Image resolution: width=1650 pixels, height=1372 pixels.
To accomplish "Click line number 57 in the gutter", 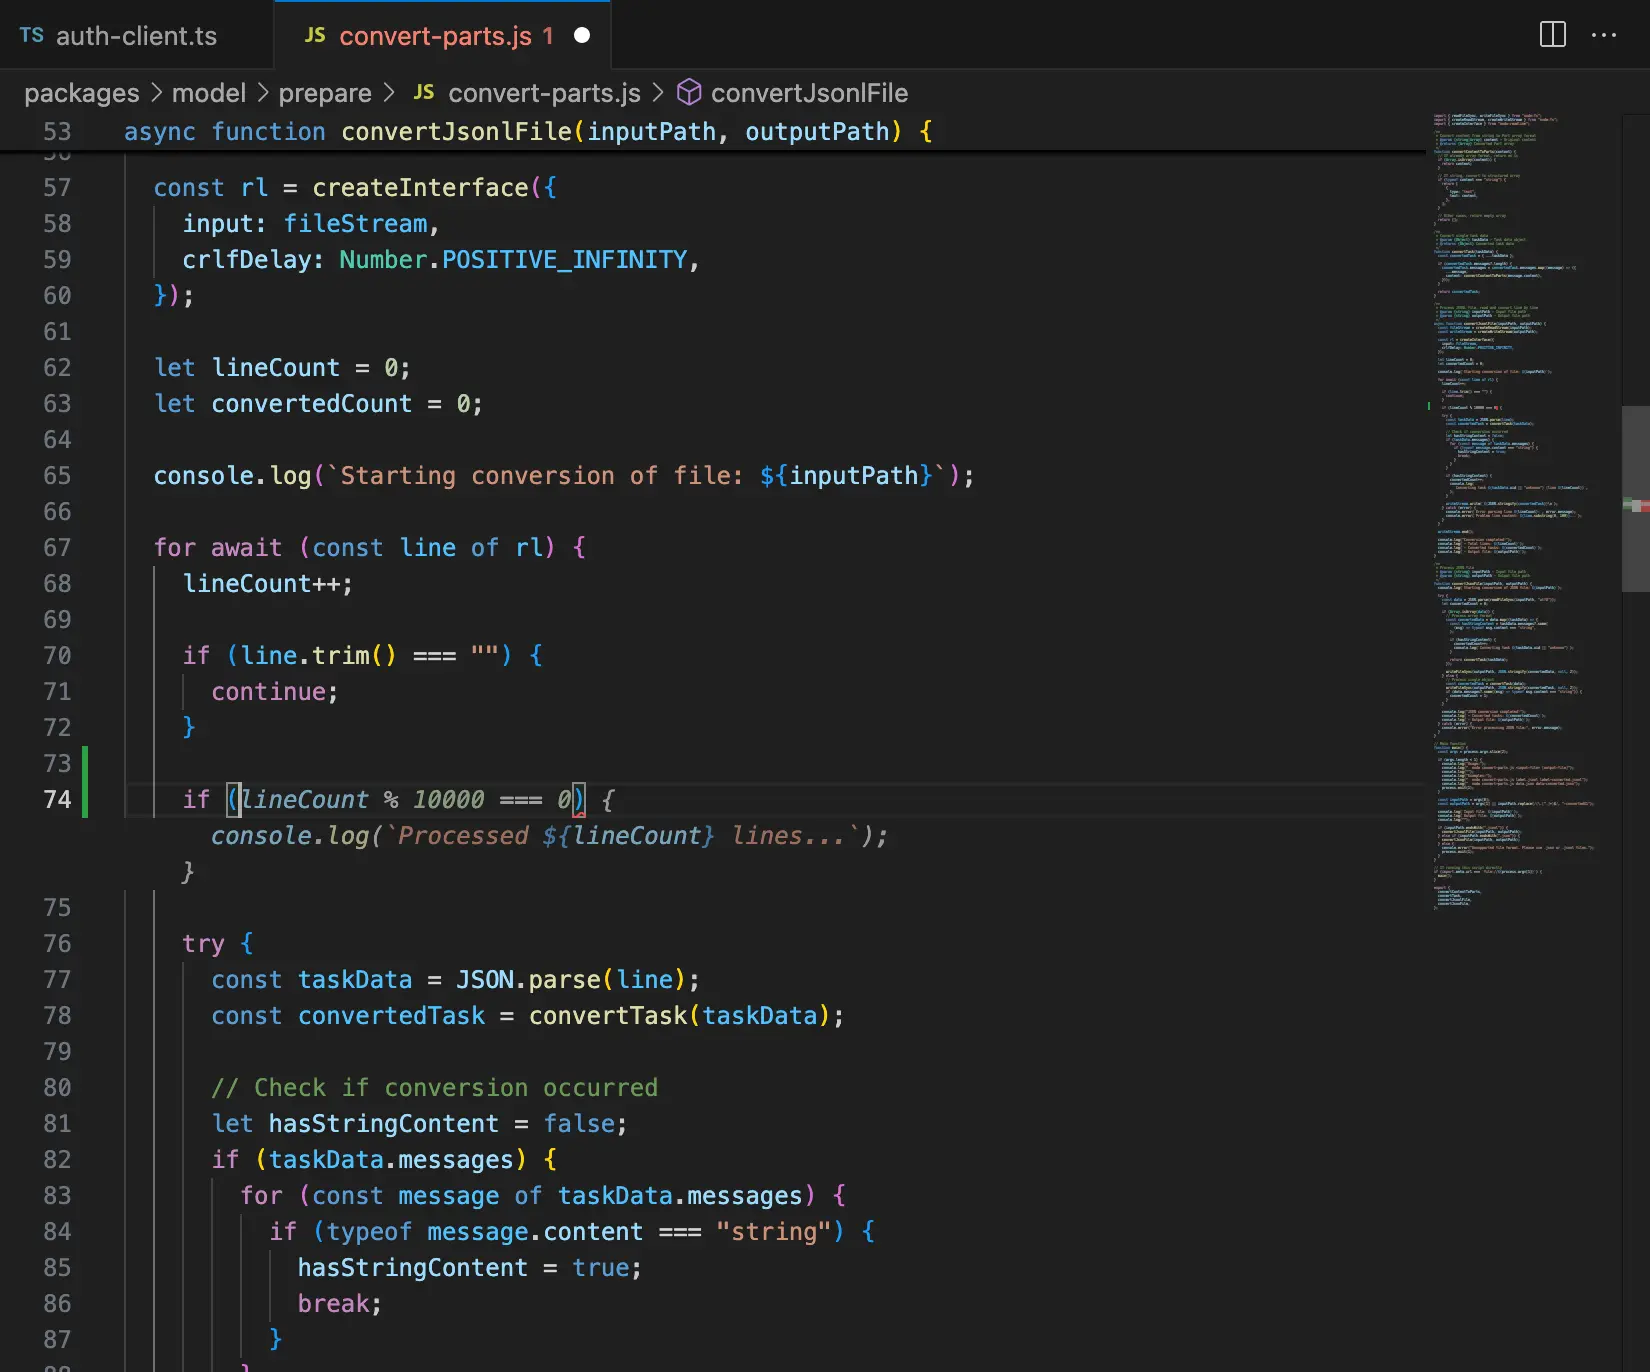I will pyautogui.click(x=57, y=188).
